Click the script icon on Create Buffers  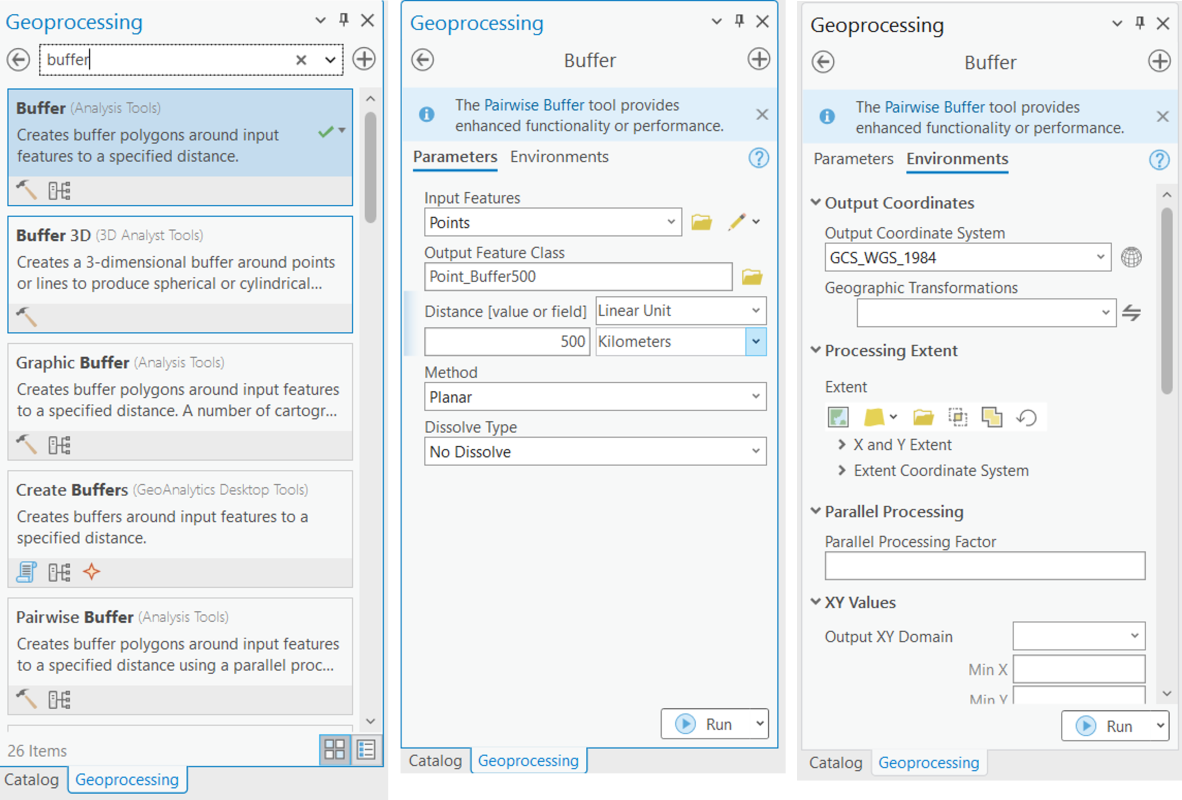[x=25, y=571]
